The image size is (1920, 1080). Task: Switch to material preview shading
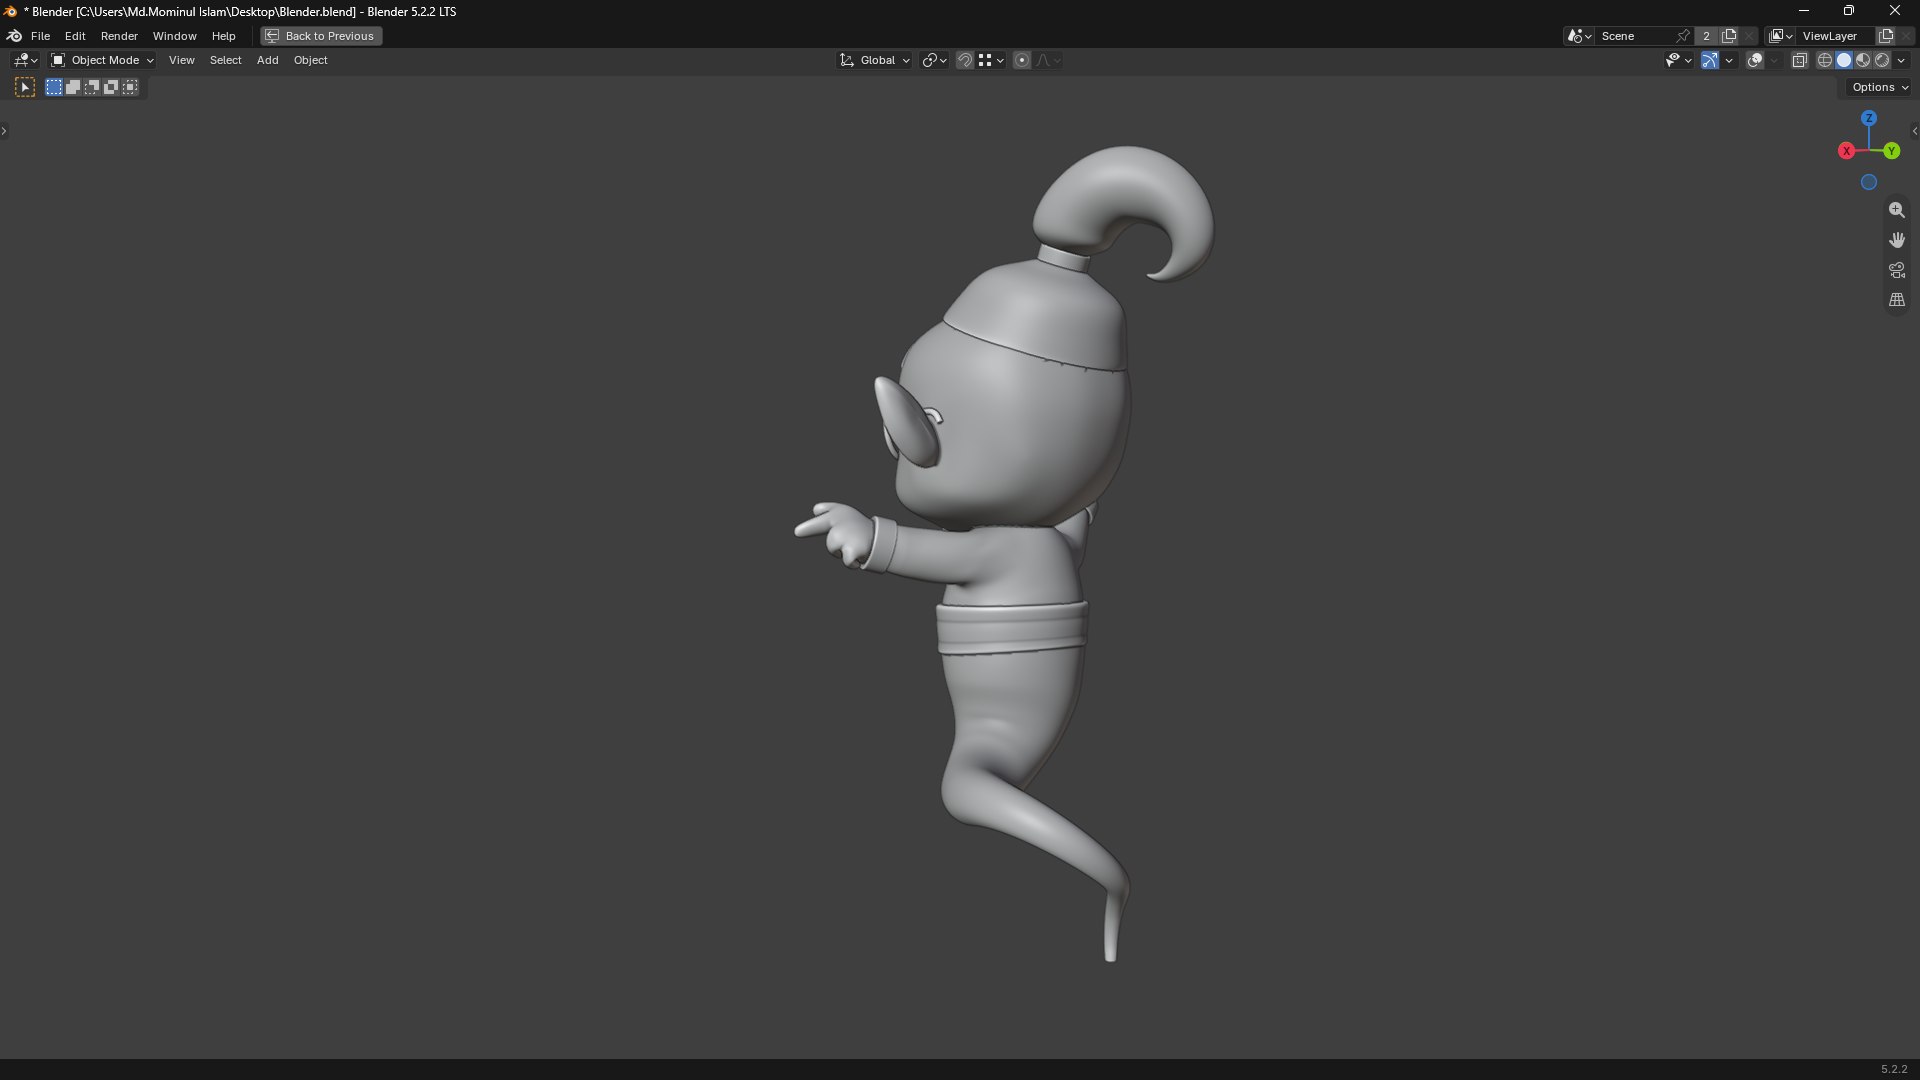1863,60
